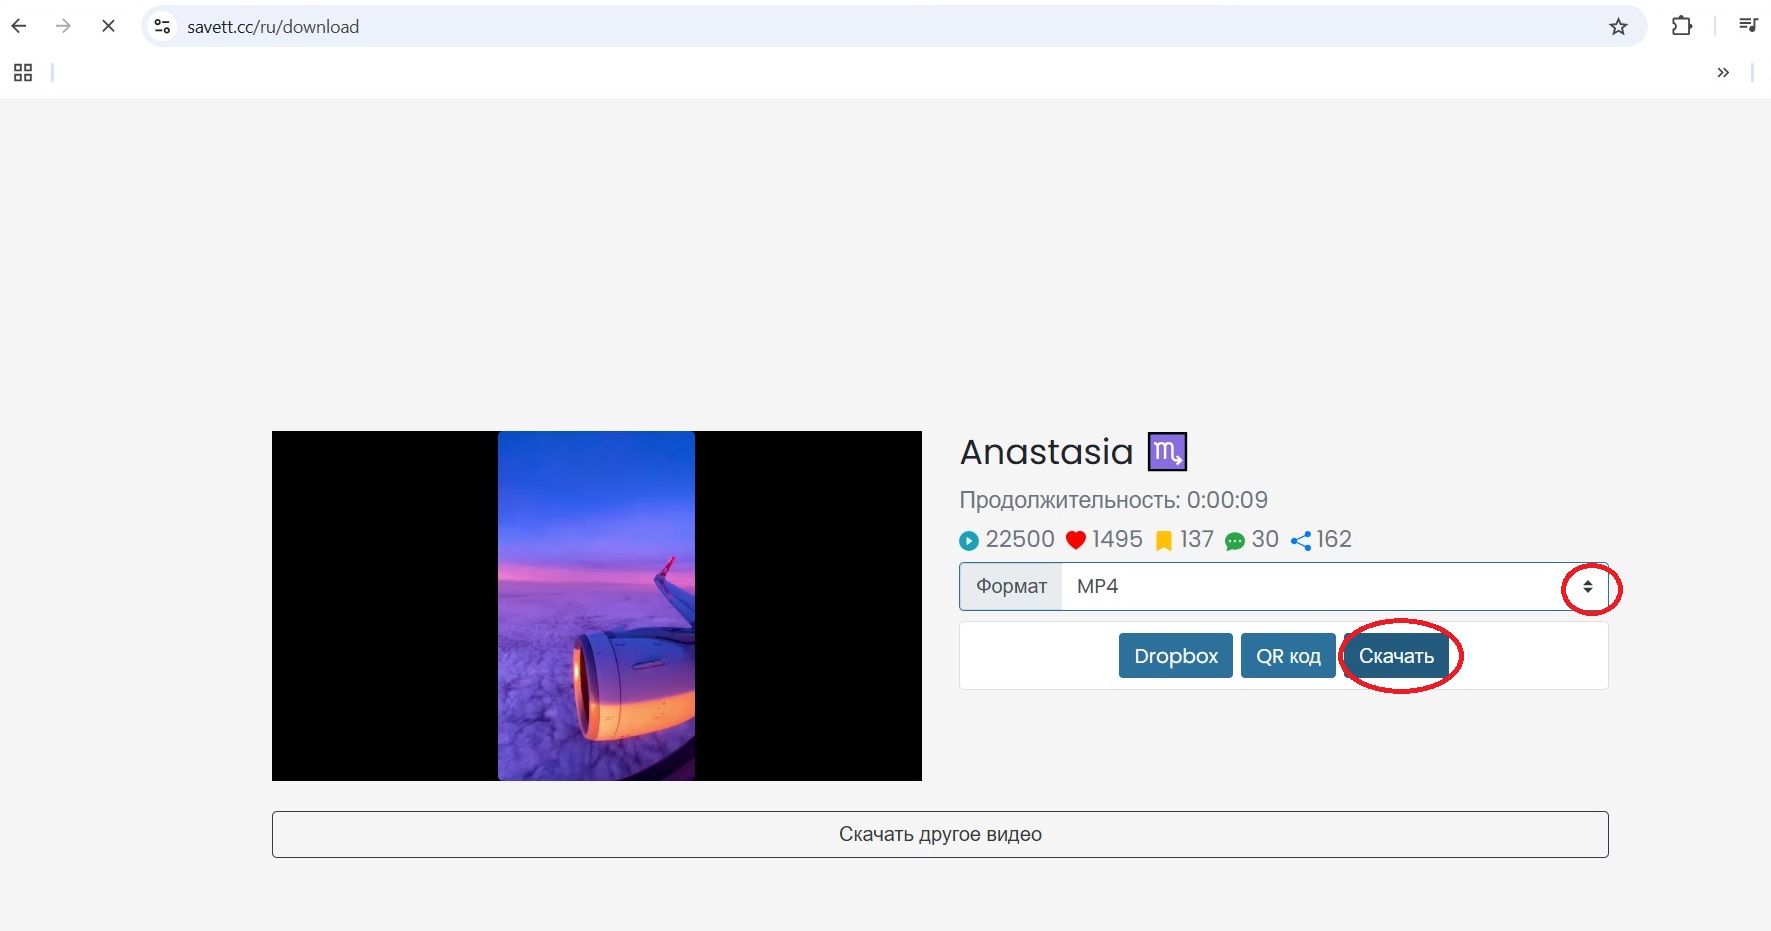Open the apps grid in bookmarks bar

[x=23, y=73]
